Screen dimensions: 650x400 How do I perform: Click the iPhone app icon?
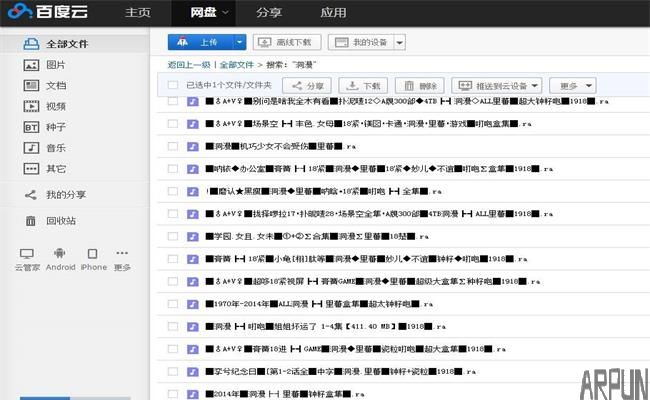pyautogui.click(x=93, y=255)
